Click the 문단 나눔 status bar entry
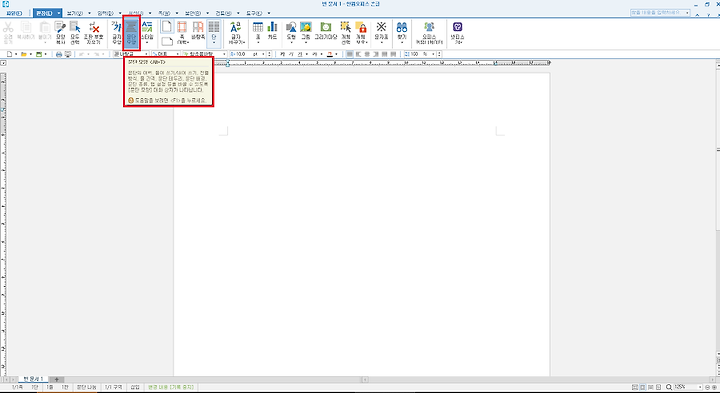This screenshot has width=720, height=393. pos(86,387)
